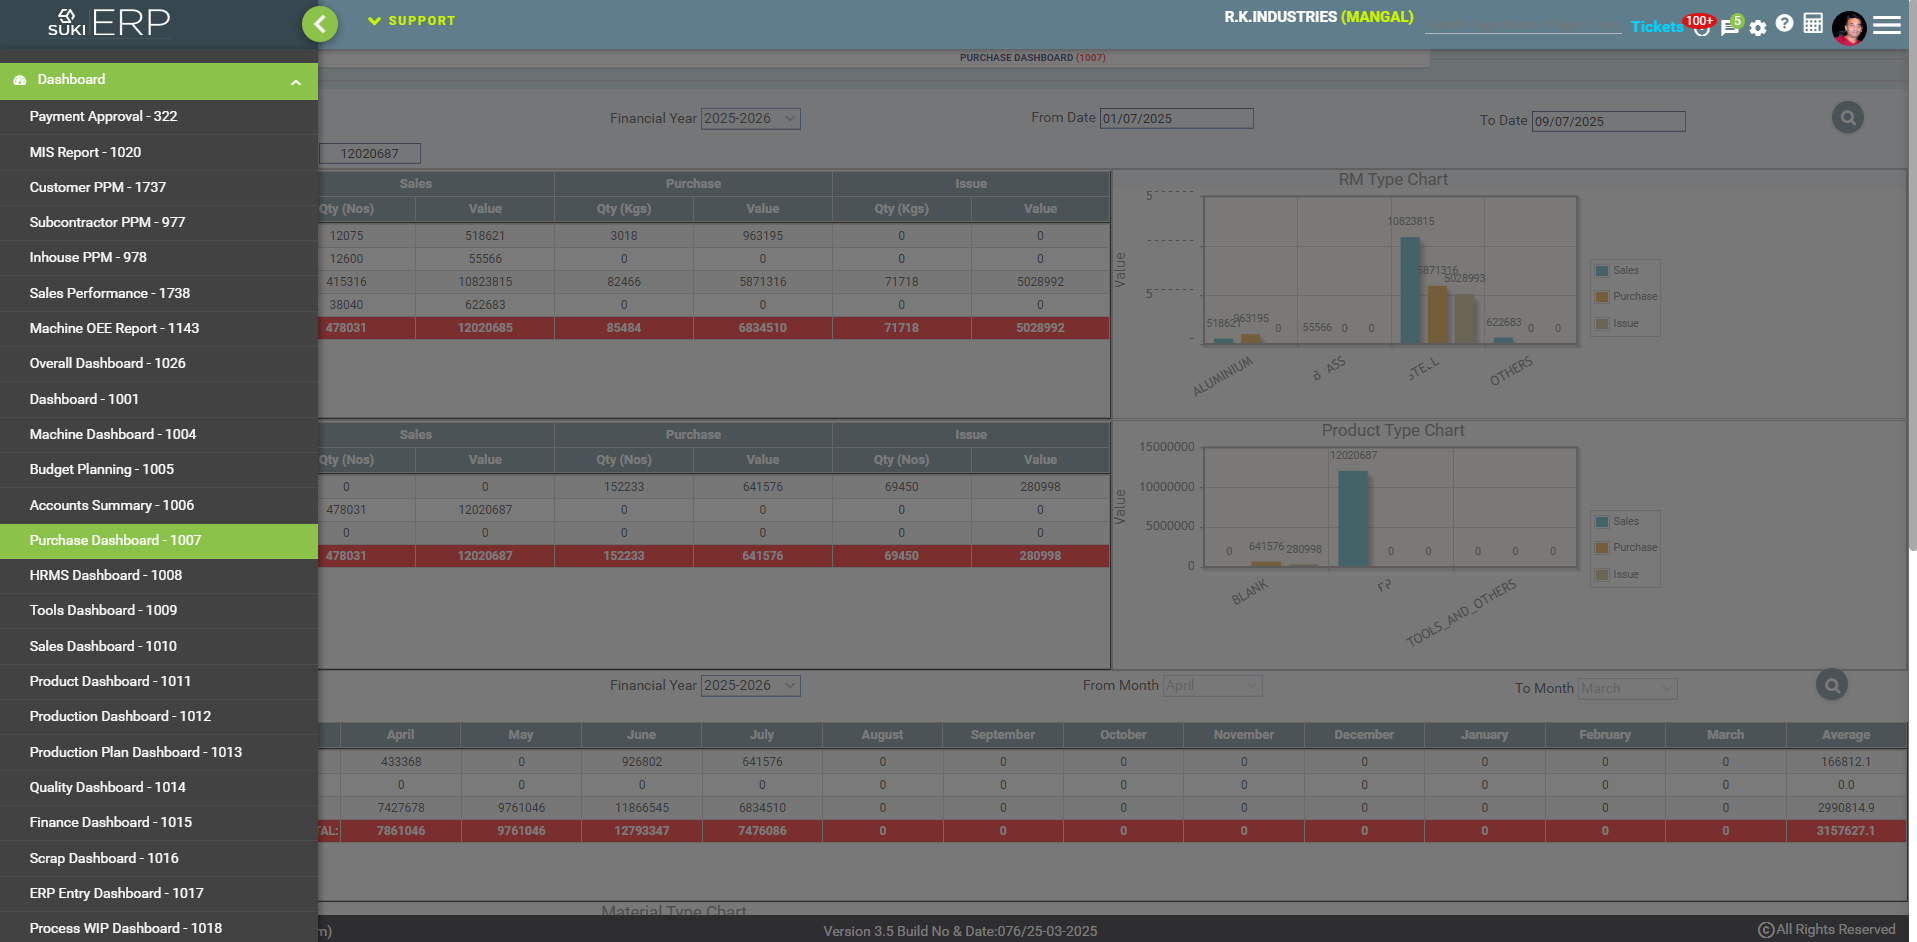Open the top Financial Year dropdown
The image size is (1917, 942).
750,119
